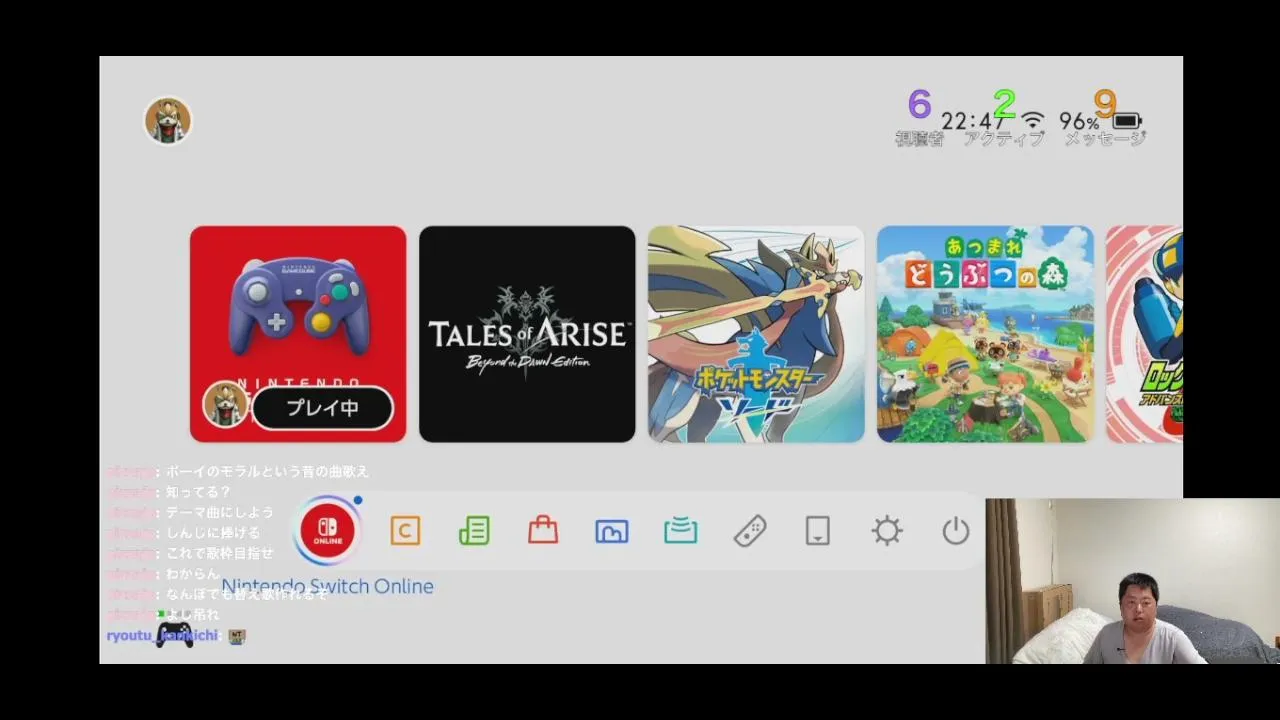Select the partially visible Rockman game tile
The height and width of the screenshot is (720, 1280).
click(1144, 334)
